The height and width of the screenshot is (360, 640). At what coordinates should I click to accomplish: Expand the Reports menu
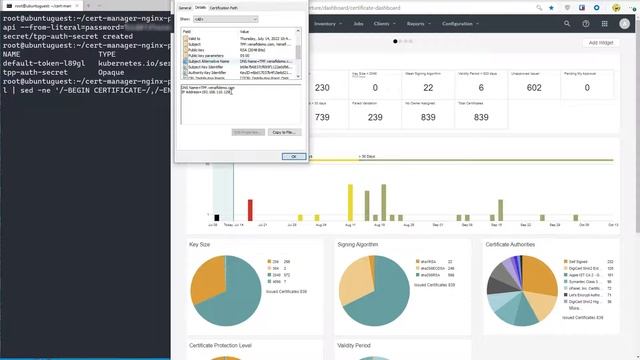[418, 24]
